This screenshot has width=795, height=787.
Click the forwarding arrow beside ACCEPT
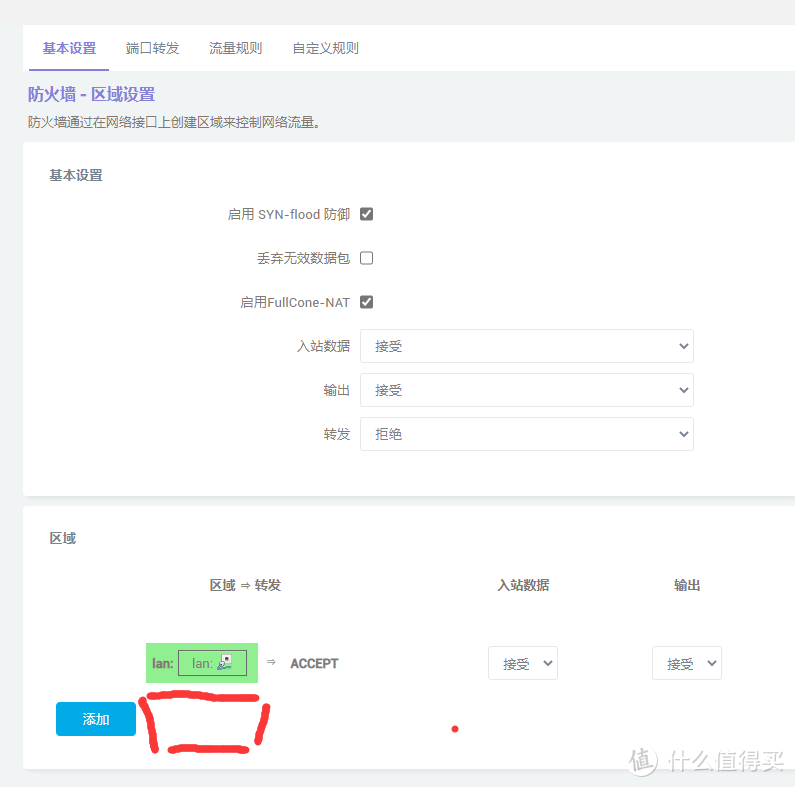pyautogui.click(x=271, y=662)
